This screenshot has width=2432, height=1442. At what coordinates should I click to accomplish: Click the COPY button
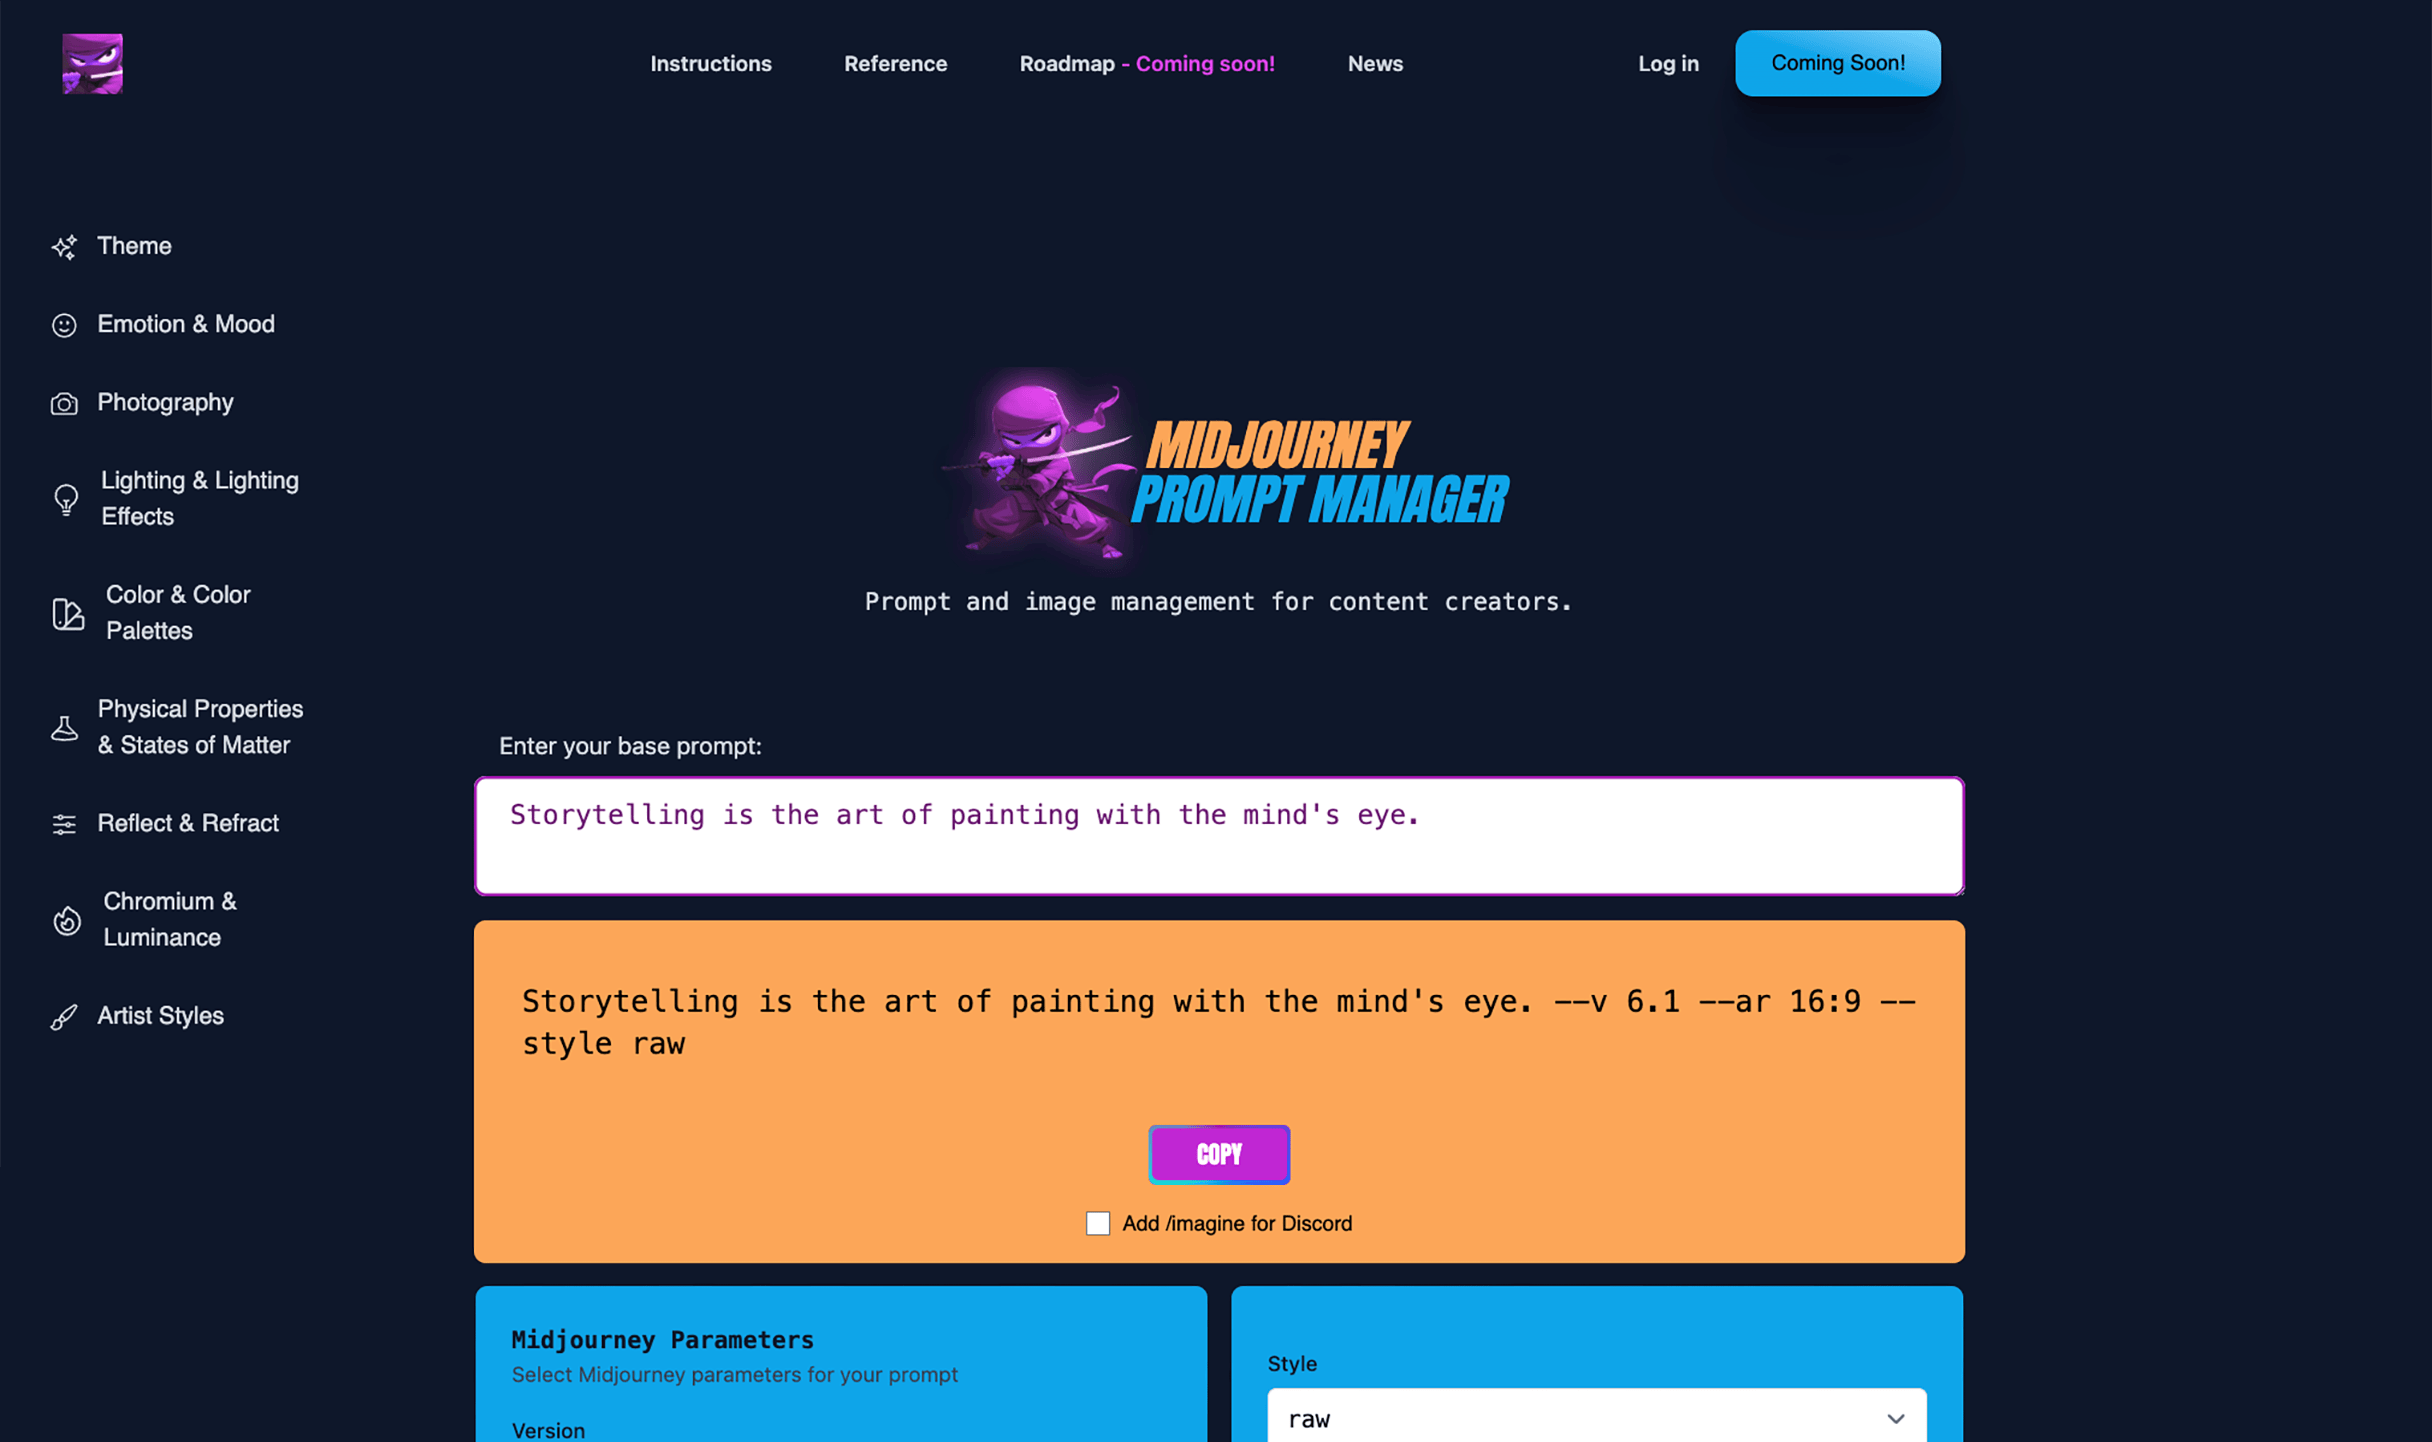click(x=1219, y=1154)
